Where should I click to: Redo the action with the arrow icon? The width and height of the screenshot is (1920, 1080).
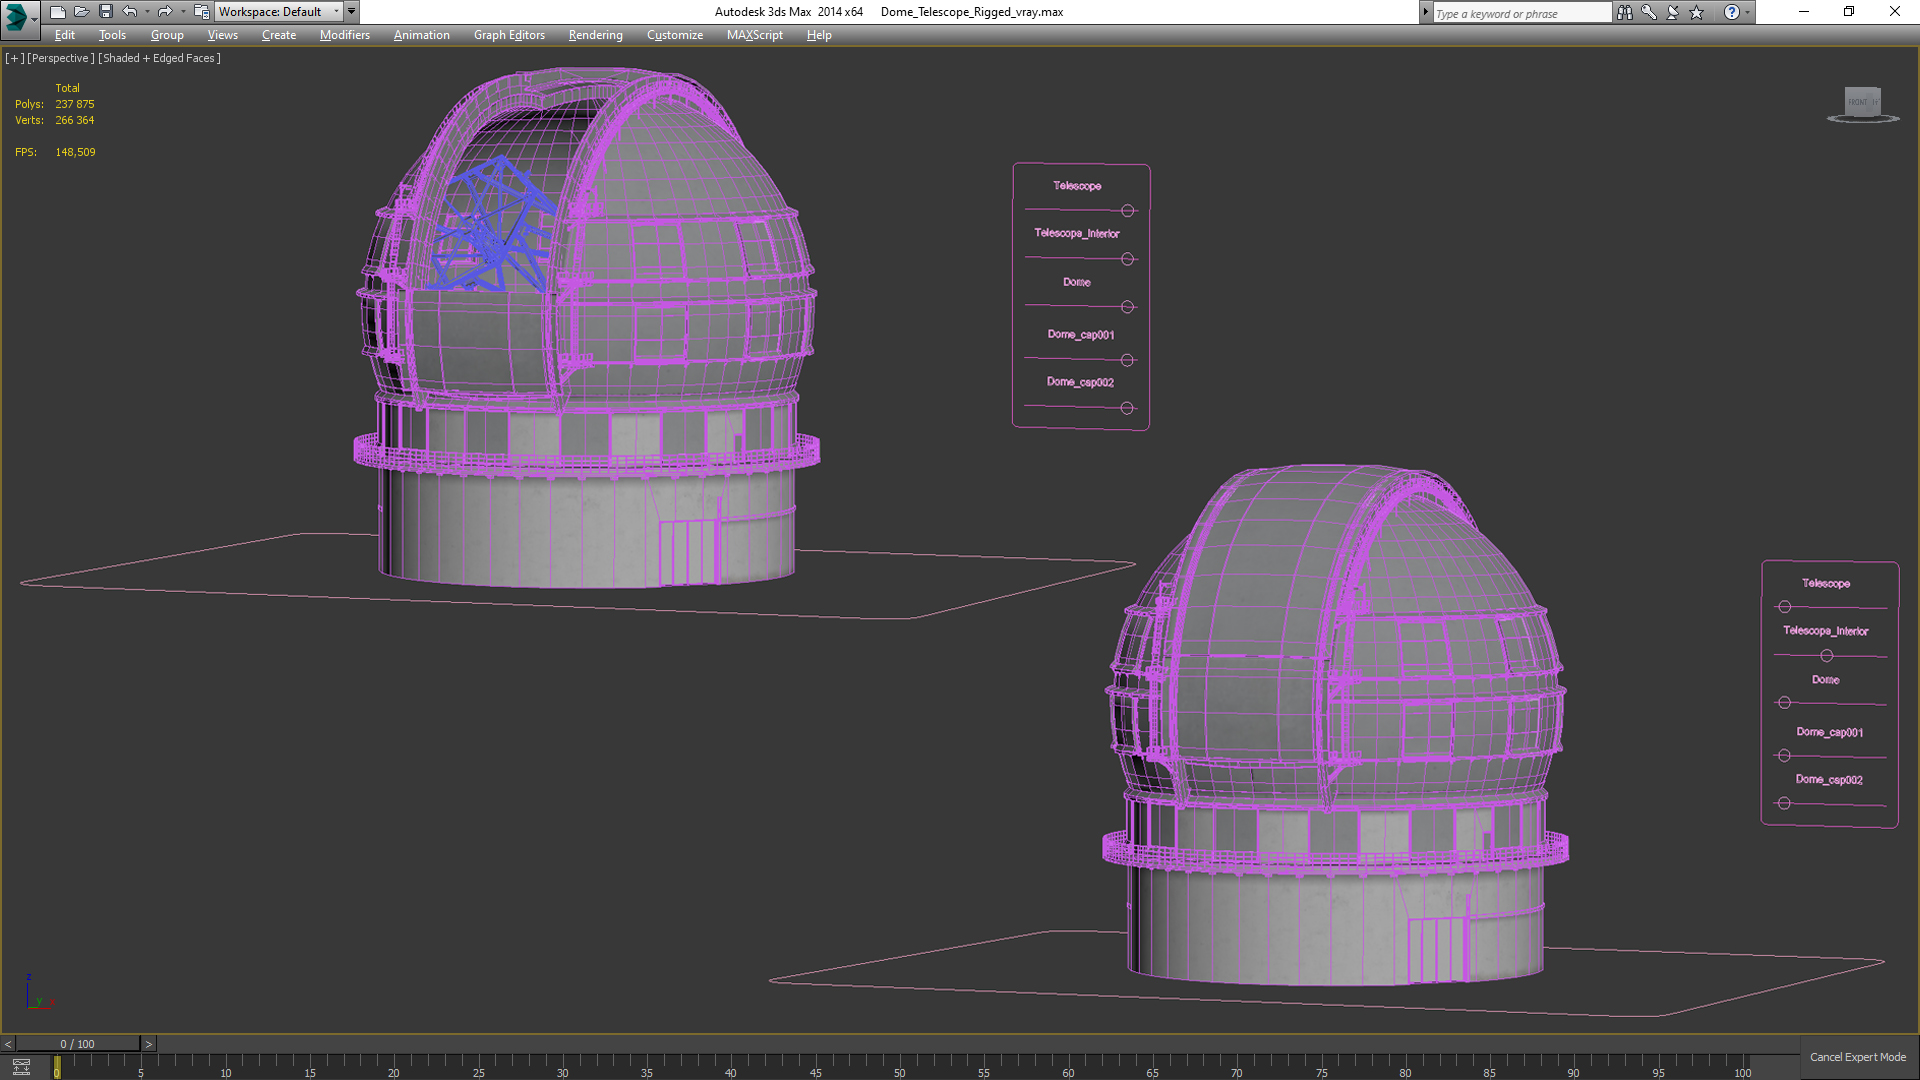[165, 12]
